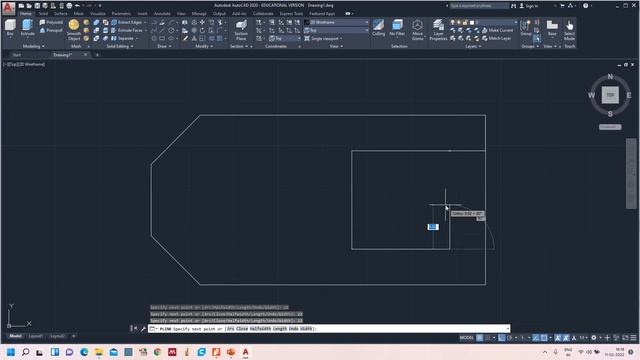Viewport: 640px width, 360px height.
Task: Open the Move Gizmo dropdown
Action: (x=417, y=30)
